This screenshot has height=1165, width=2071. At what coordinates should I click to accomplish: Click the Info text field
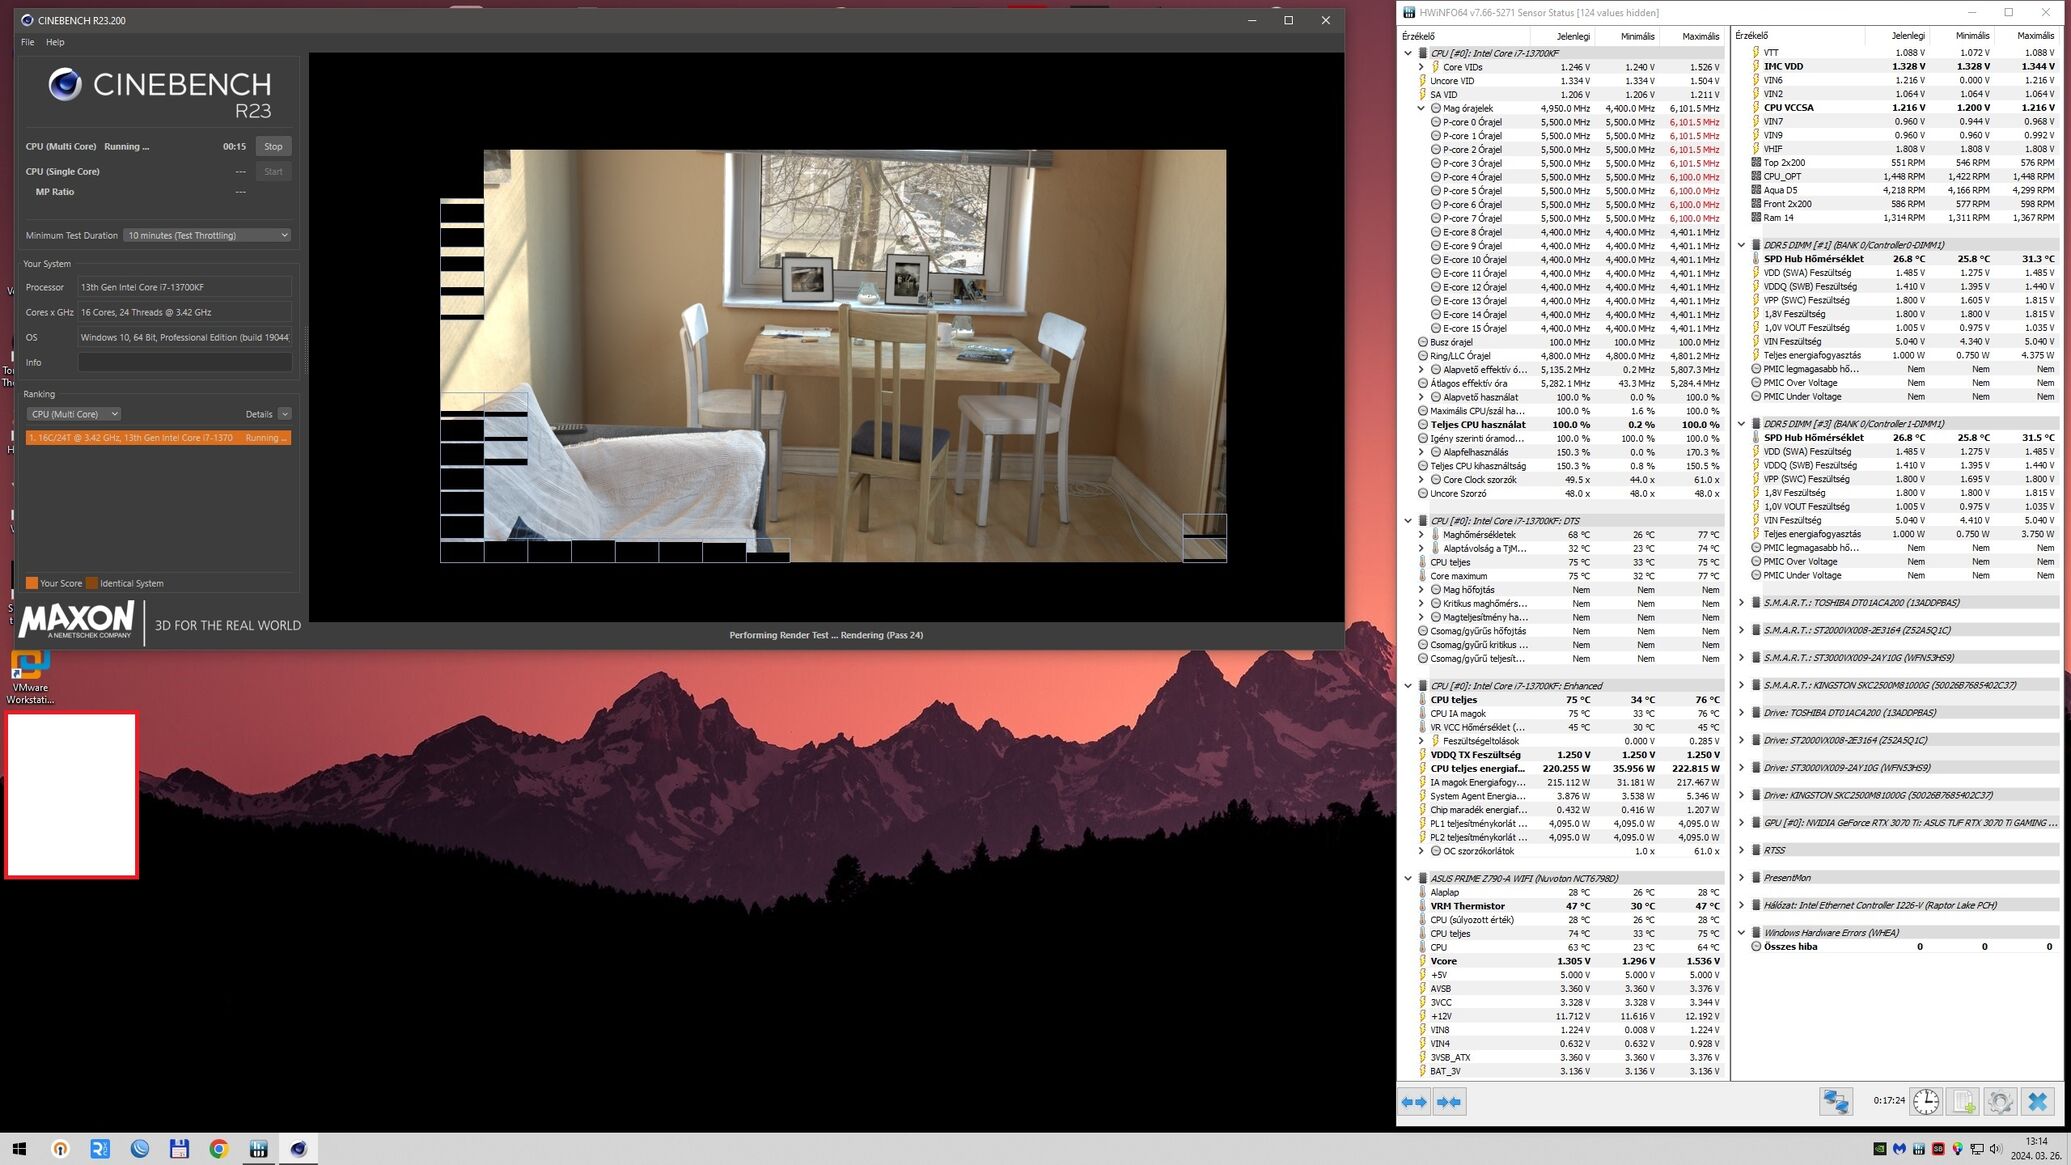(x=185, y=362)
